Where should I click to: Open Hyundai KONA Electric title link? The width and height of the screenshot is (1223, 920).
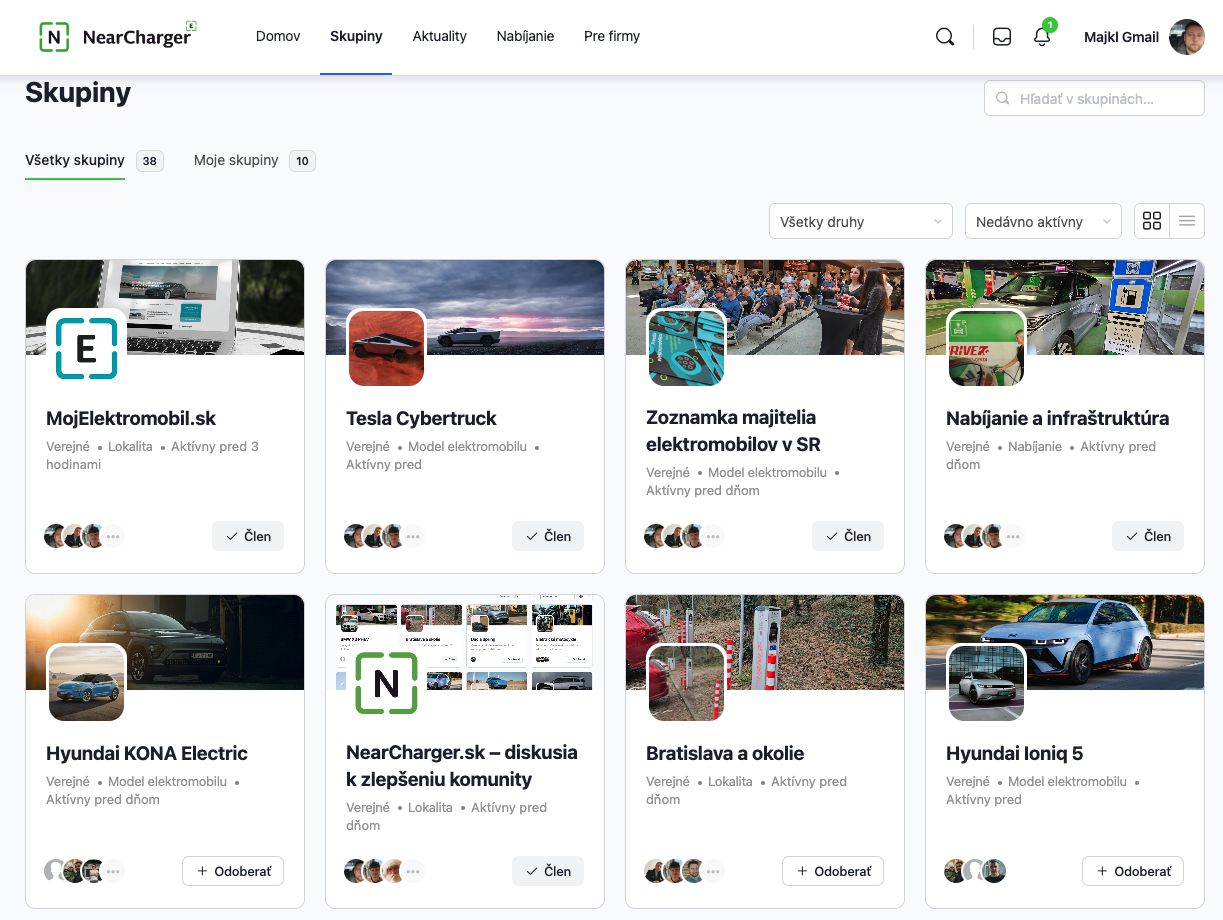tap(147, 753)
